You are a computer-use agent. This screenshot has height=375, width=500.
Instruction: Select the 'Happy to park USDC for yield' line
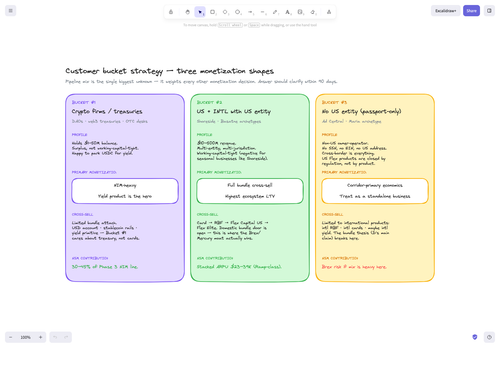pos(102,153)
